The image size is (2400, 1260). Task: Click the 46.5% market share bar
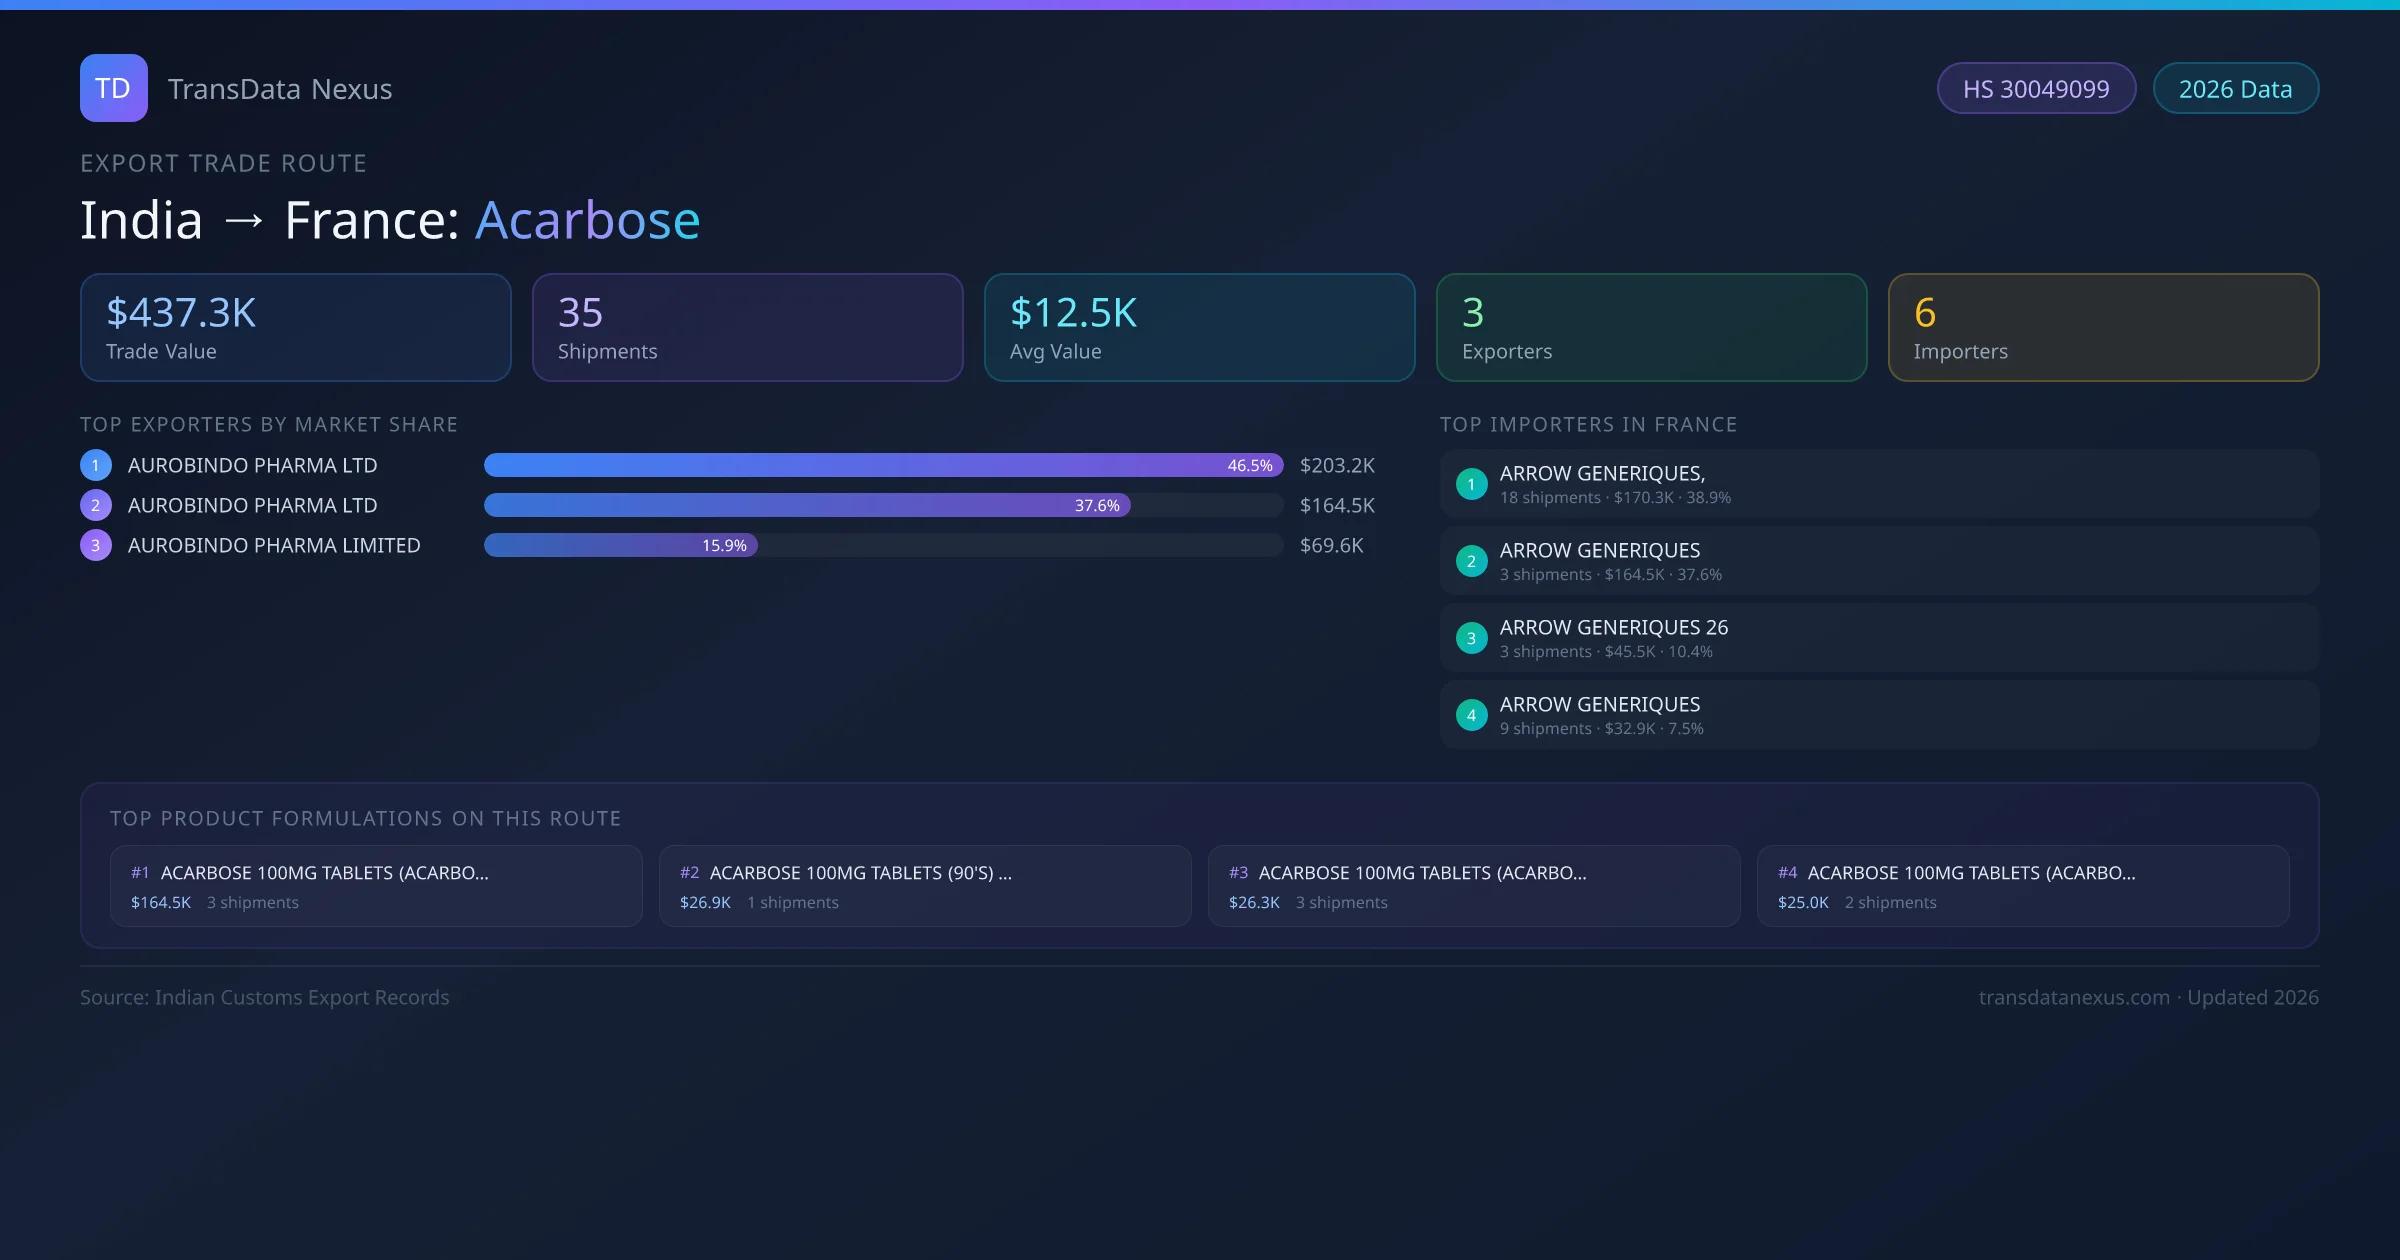coord(882,465)
